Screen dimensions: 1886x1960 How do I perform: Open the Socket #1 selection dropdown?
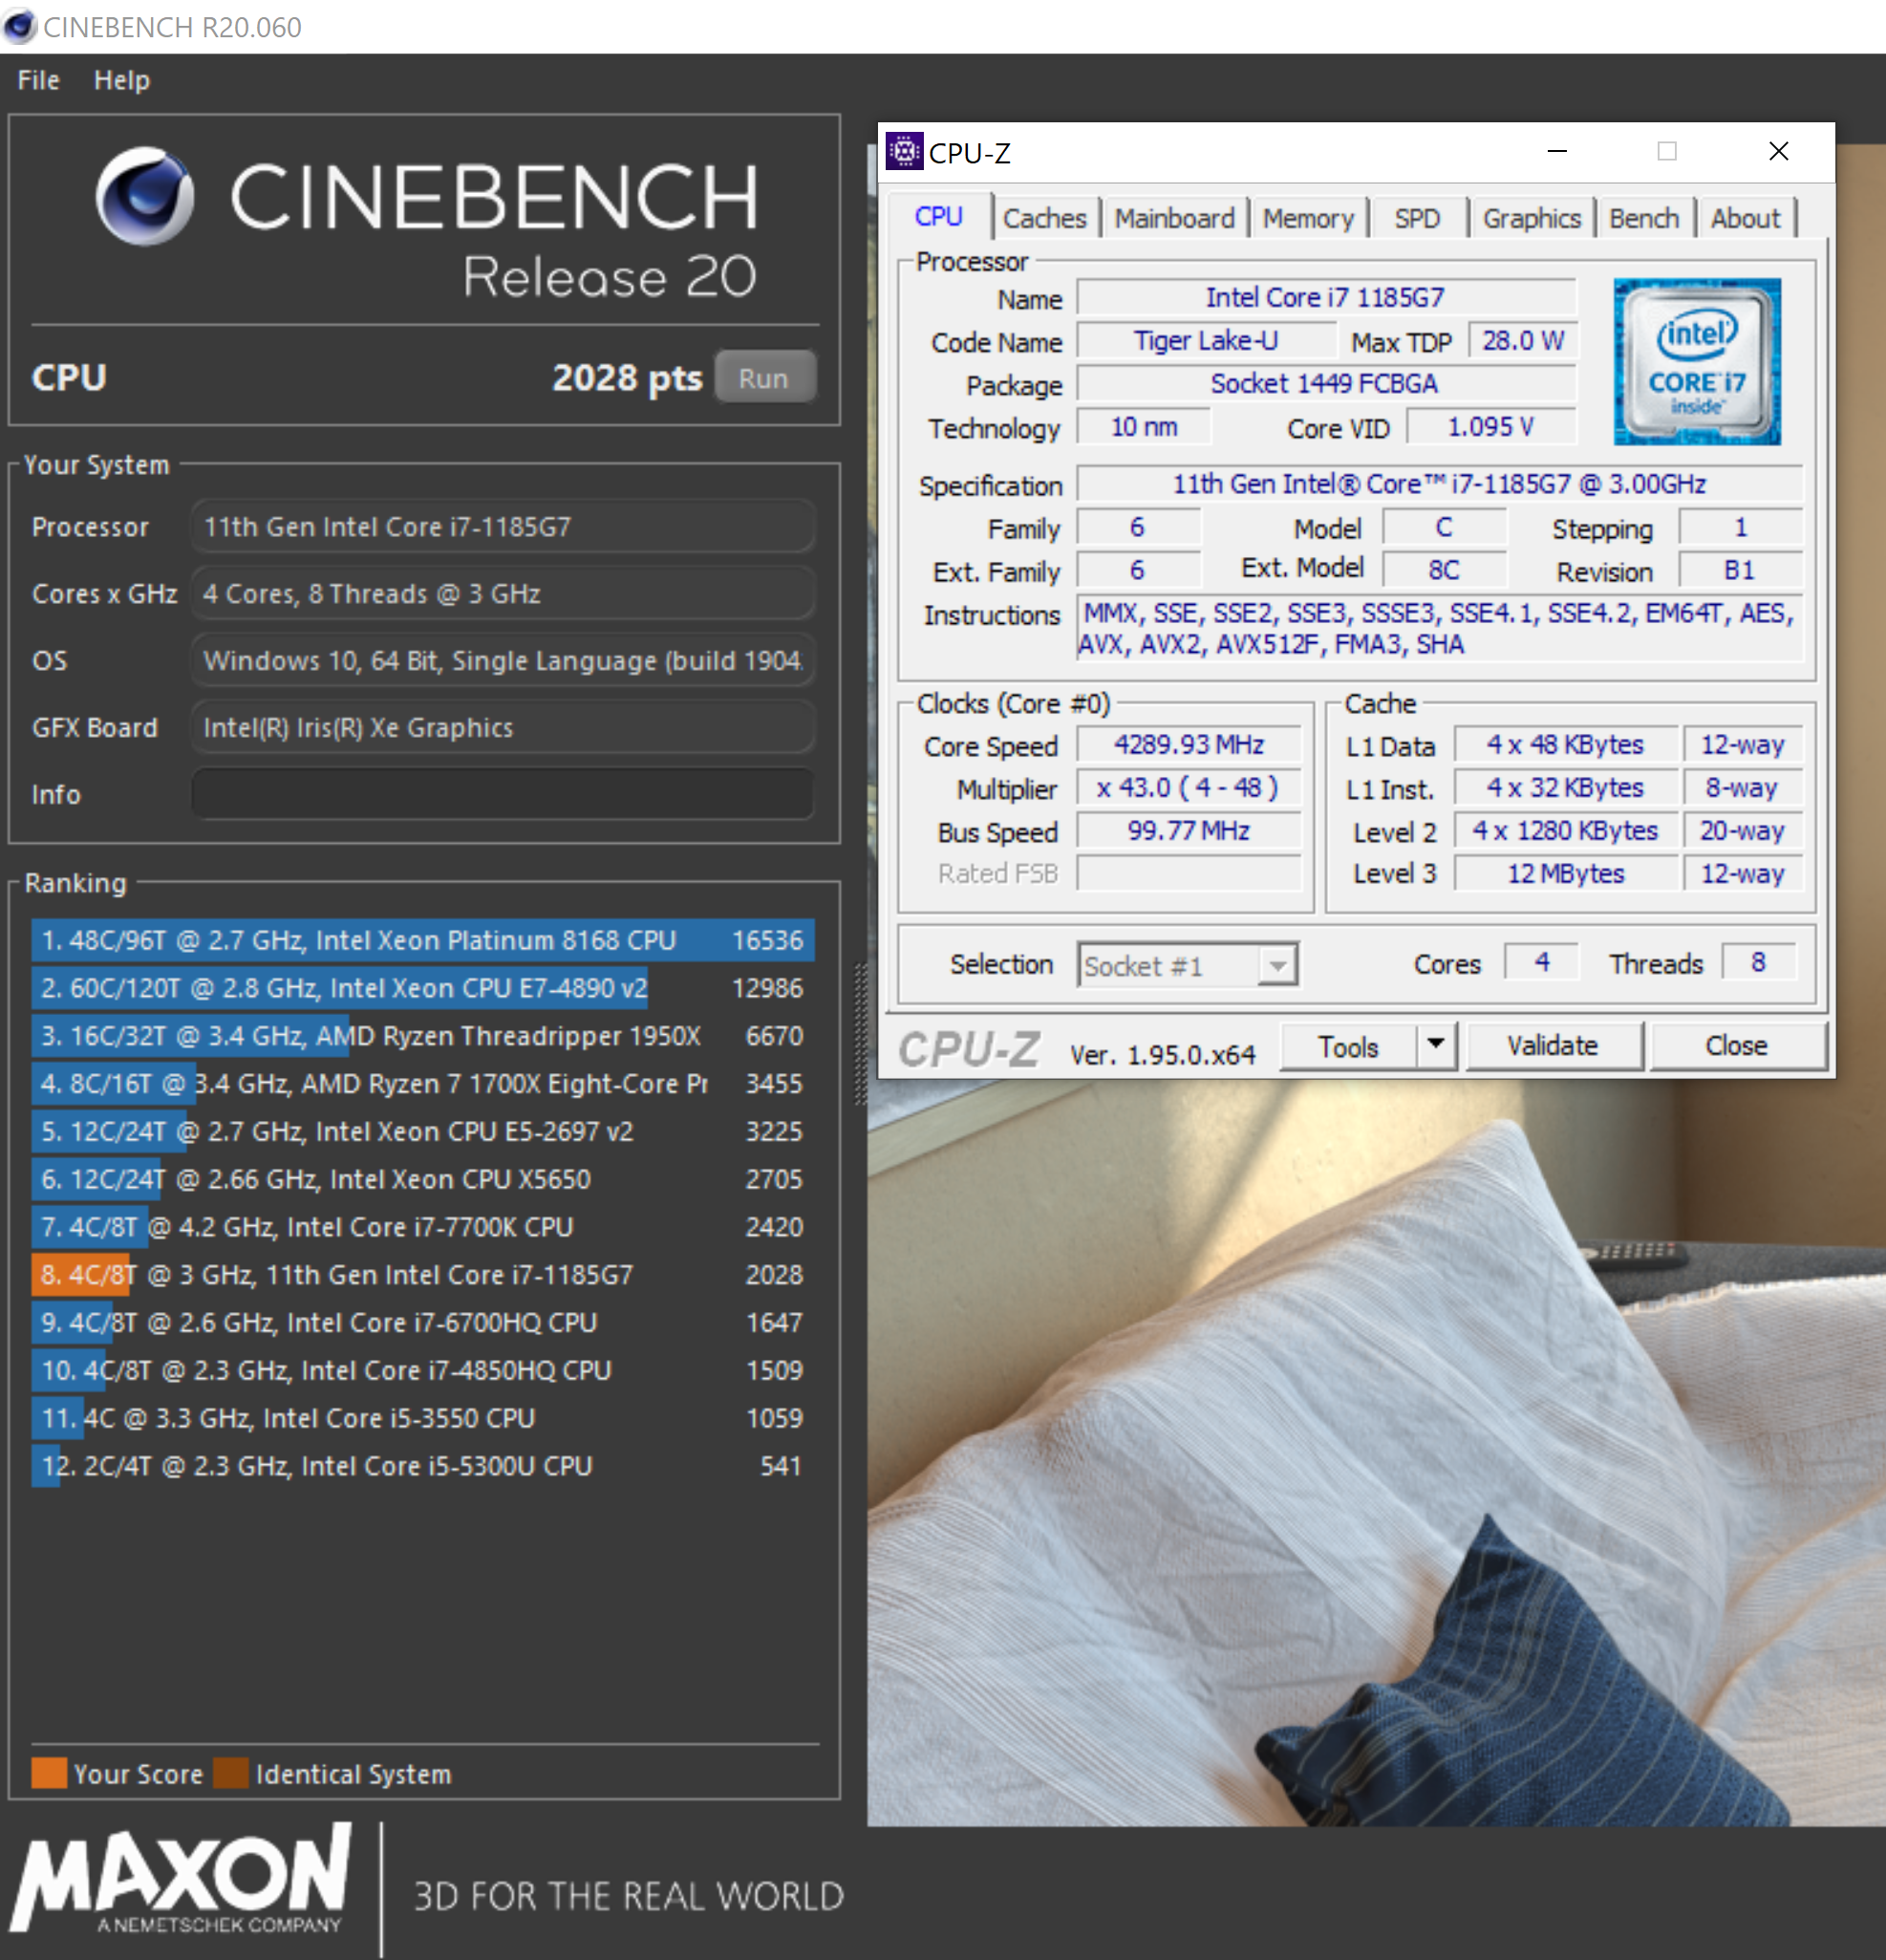pyautogui.click(x=1187, y=965)
